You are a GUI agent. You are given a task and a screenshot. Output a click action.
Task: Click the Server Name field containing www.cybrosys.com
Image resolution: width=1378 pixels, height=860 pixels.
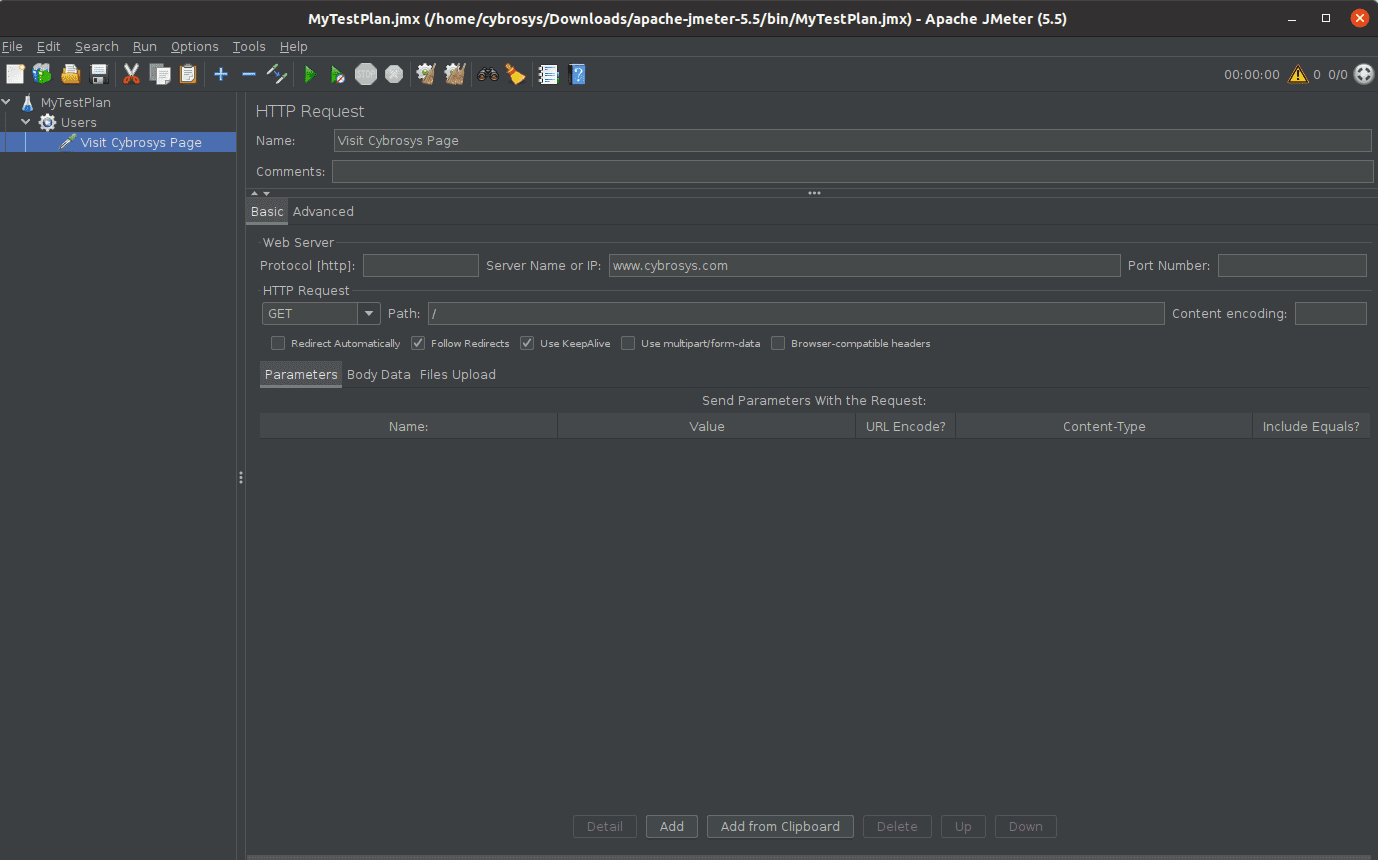point(863,265)
